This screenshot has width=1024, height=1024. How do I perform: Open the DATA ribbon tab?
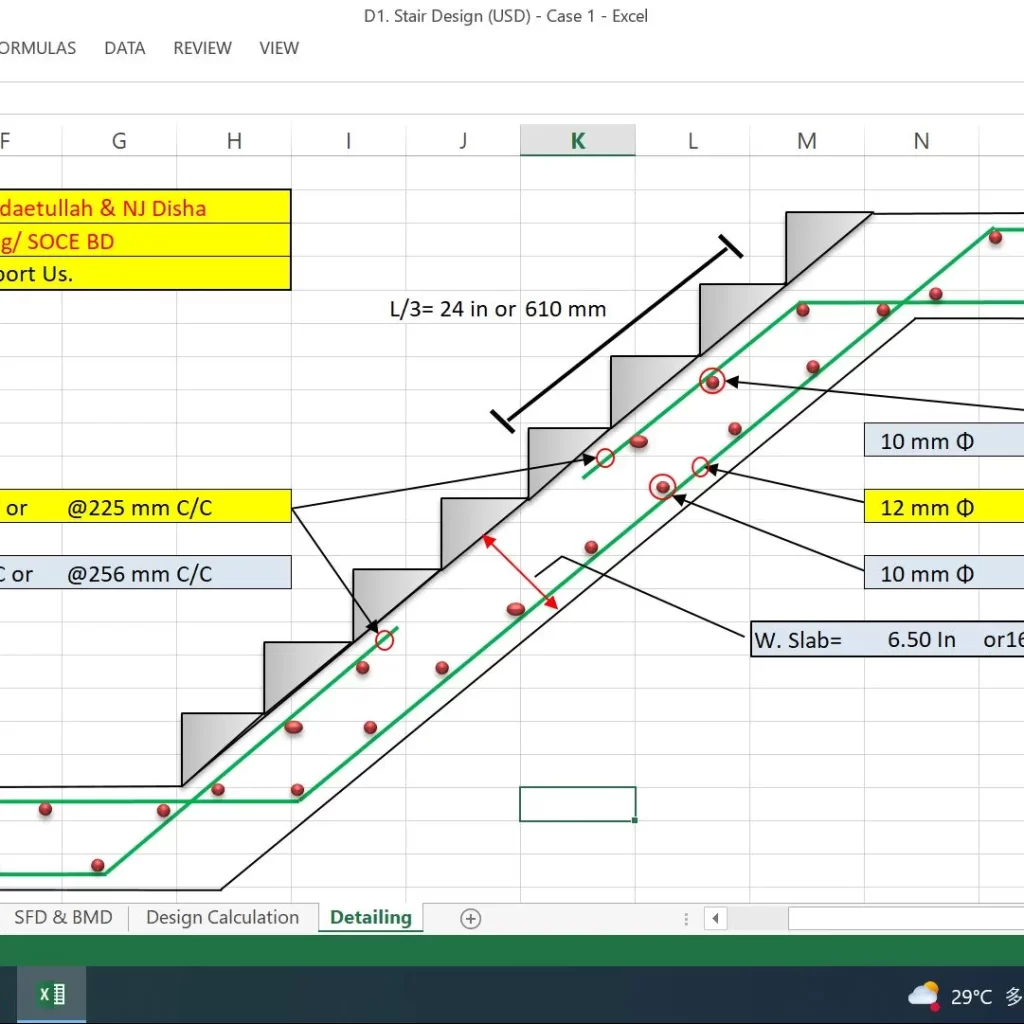(125, 48)
